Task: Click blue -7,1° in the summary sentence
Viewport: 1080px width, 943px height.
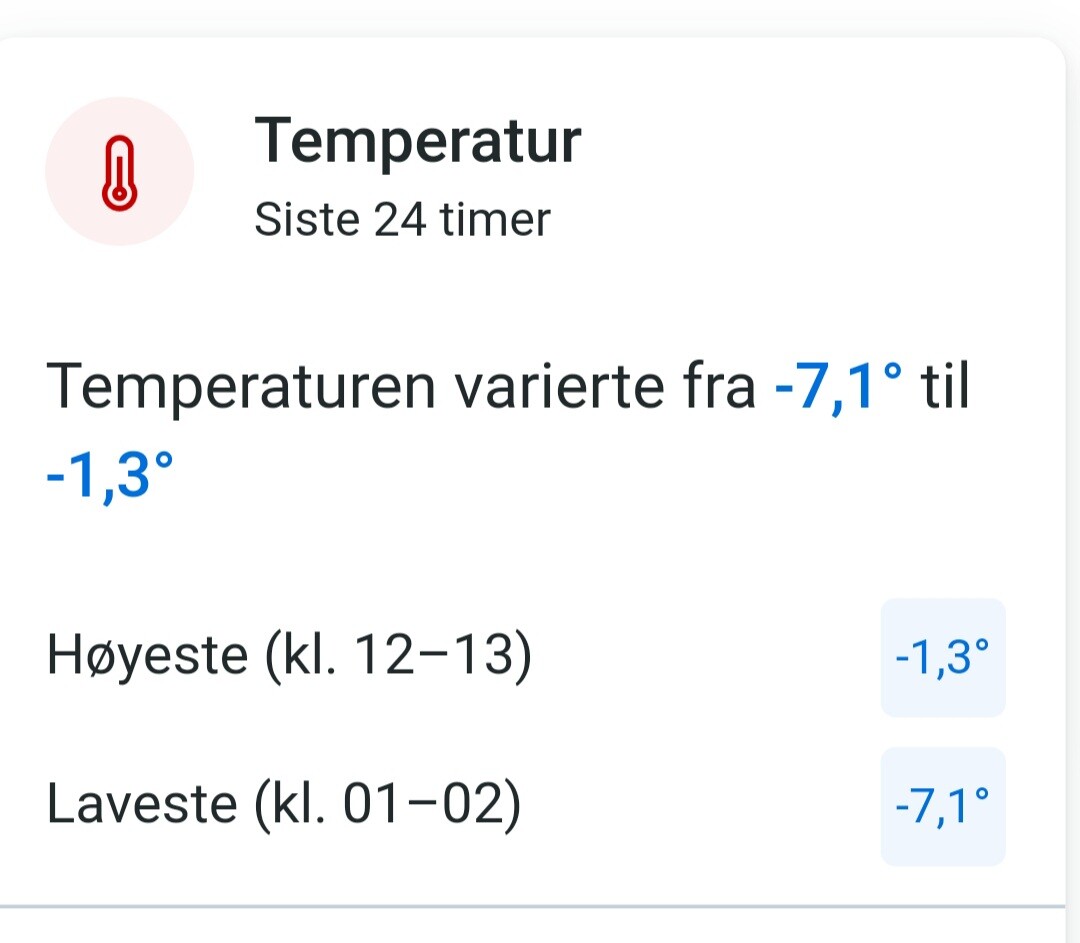Action: 838,387
